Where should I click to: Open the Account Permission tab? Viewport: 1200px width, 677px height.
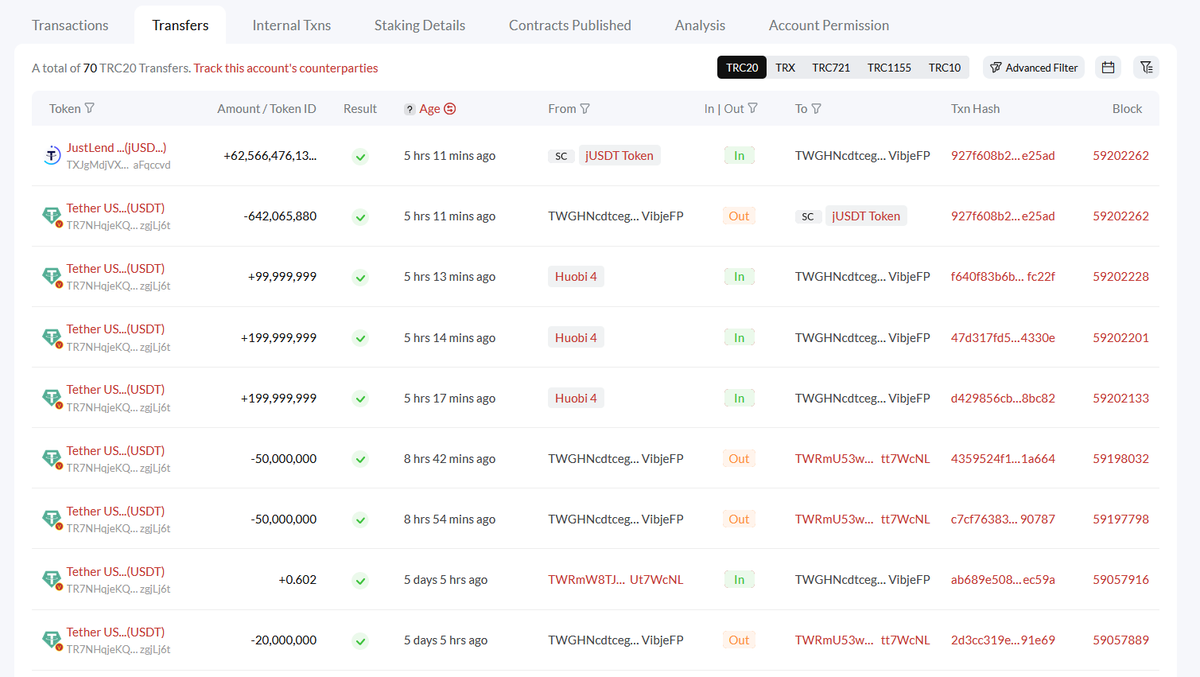coord(829,25)
